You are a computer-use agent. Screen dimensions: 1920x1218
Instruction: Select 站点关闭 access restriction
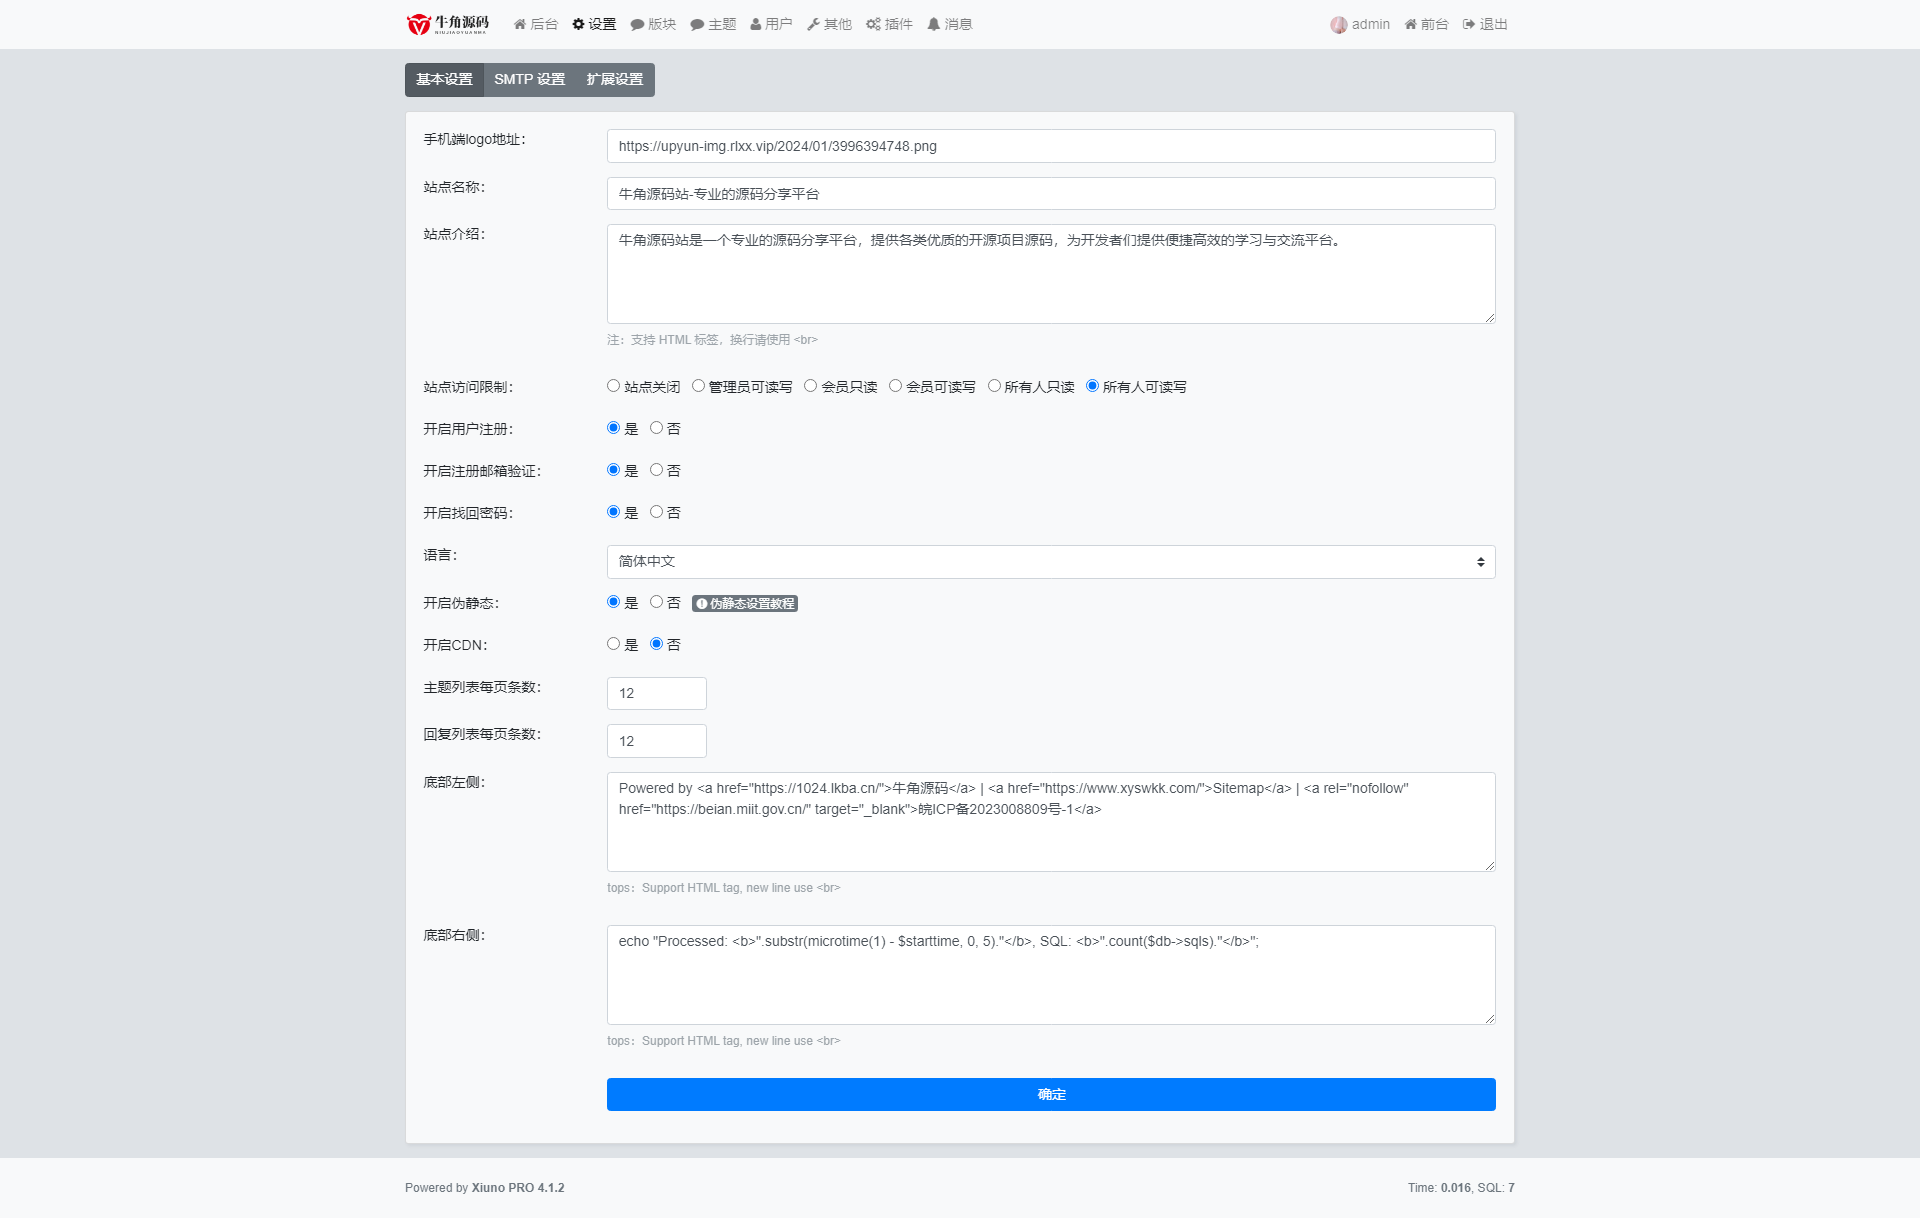click(x=613, y=385)
